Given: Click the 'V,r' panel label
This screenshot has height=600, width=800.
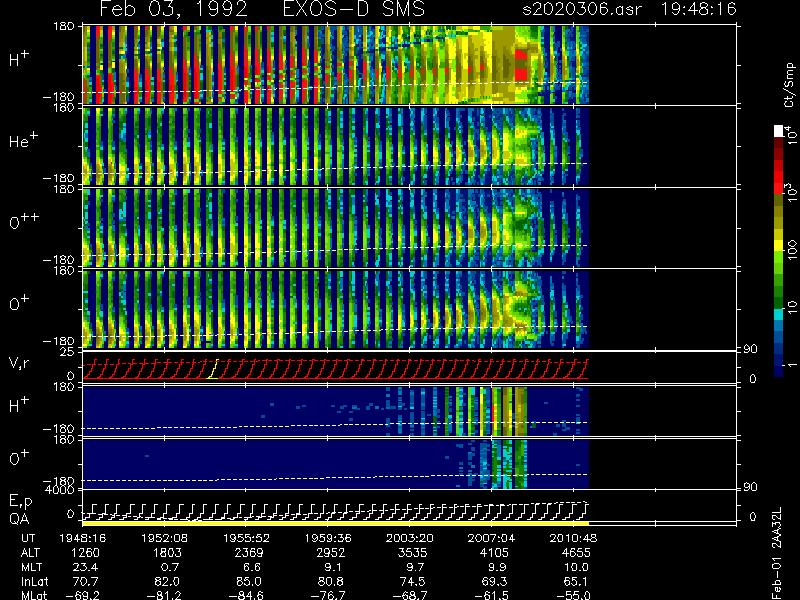Looking at the screenshot, I should 19,363.
